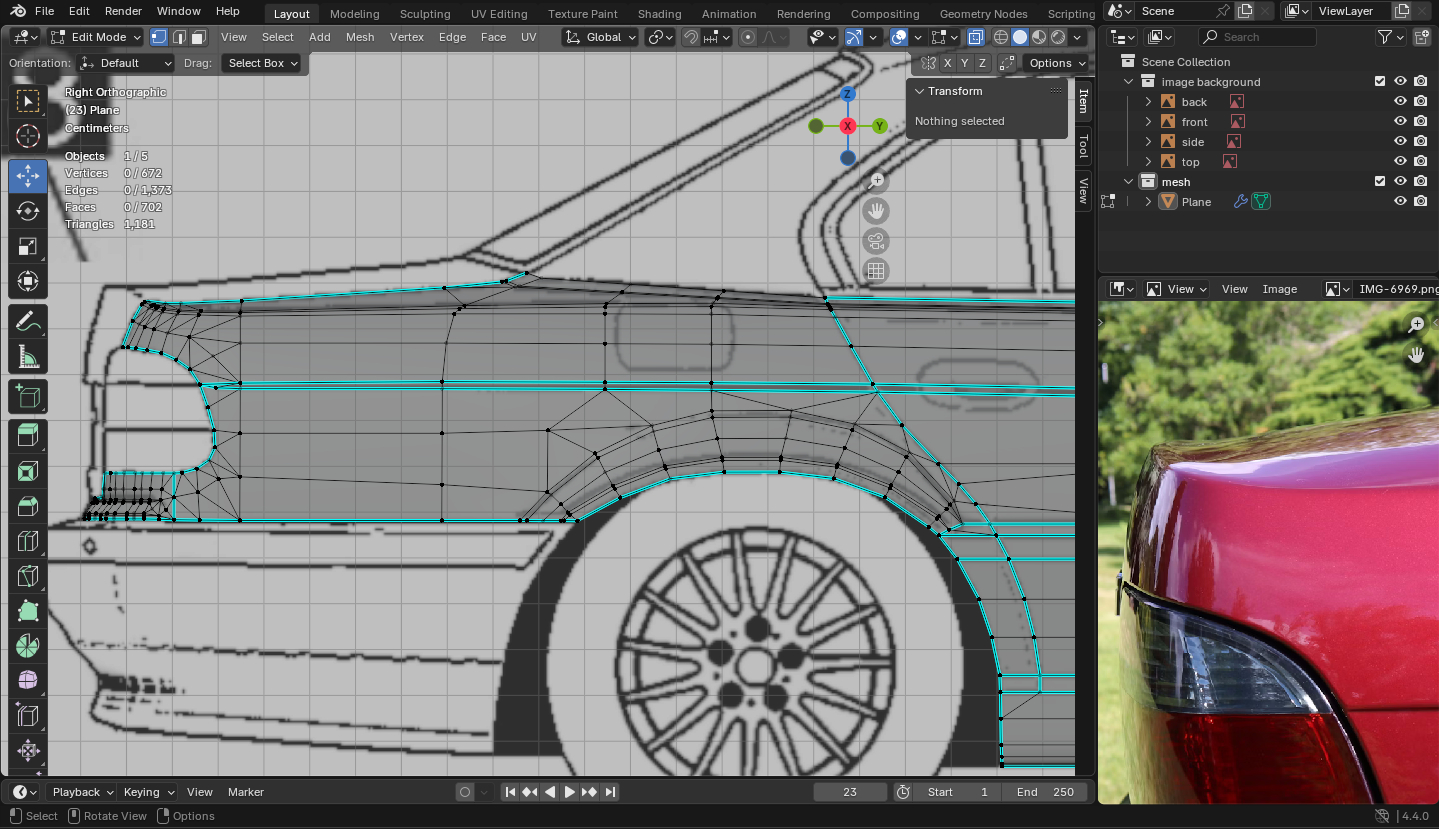Open the Edit Mode dropdown

click(95, 37)
